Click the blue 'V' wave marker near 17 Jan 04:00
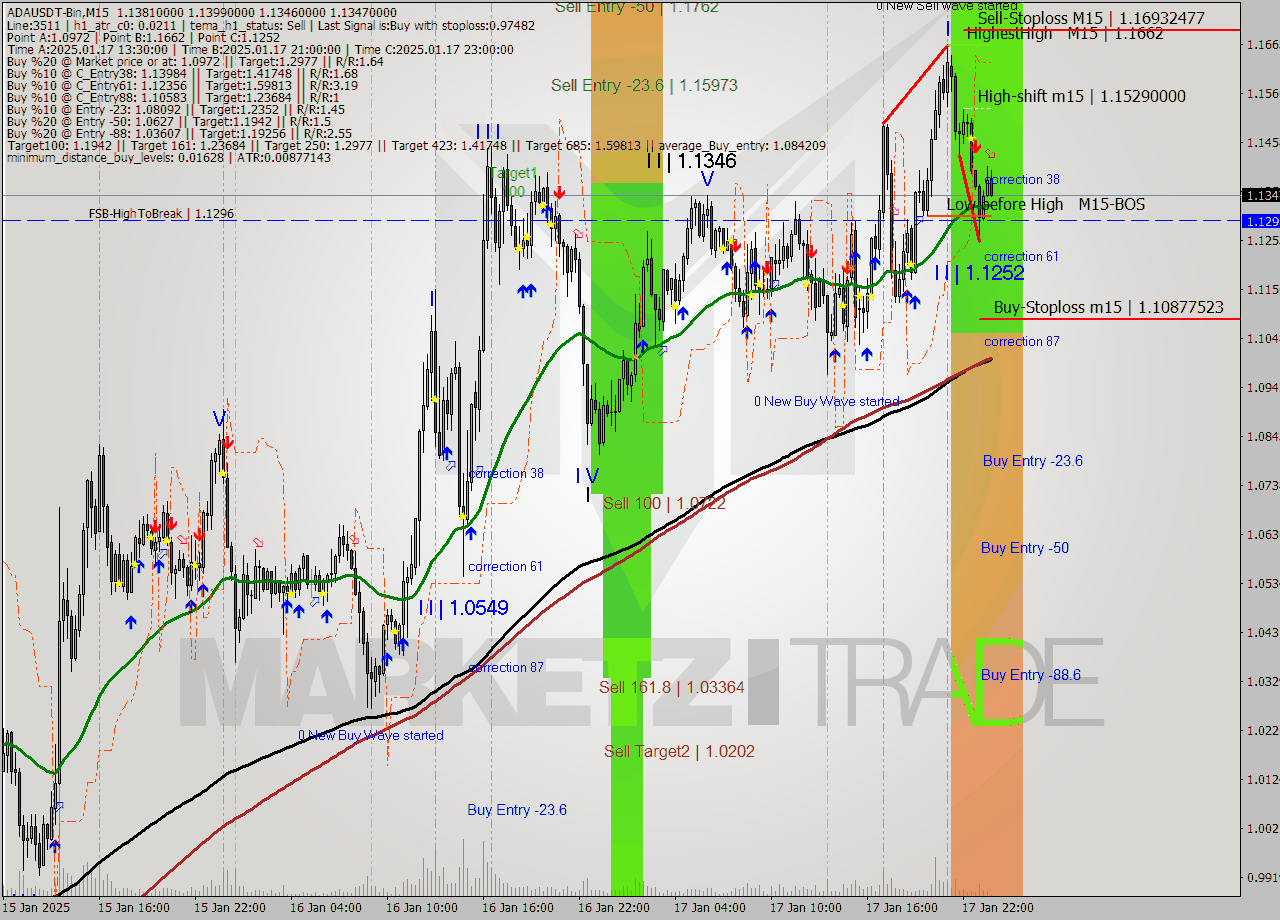The height and width of the screenshot is (920, 1280). tap(707, 179)
